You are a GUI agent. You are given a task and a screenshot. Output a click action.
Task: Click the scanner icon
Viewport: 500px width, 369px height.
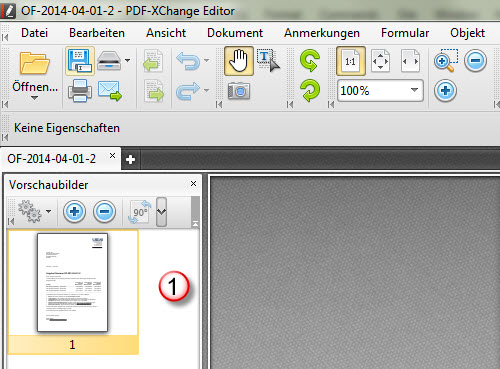point(109,61)
